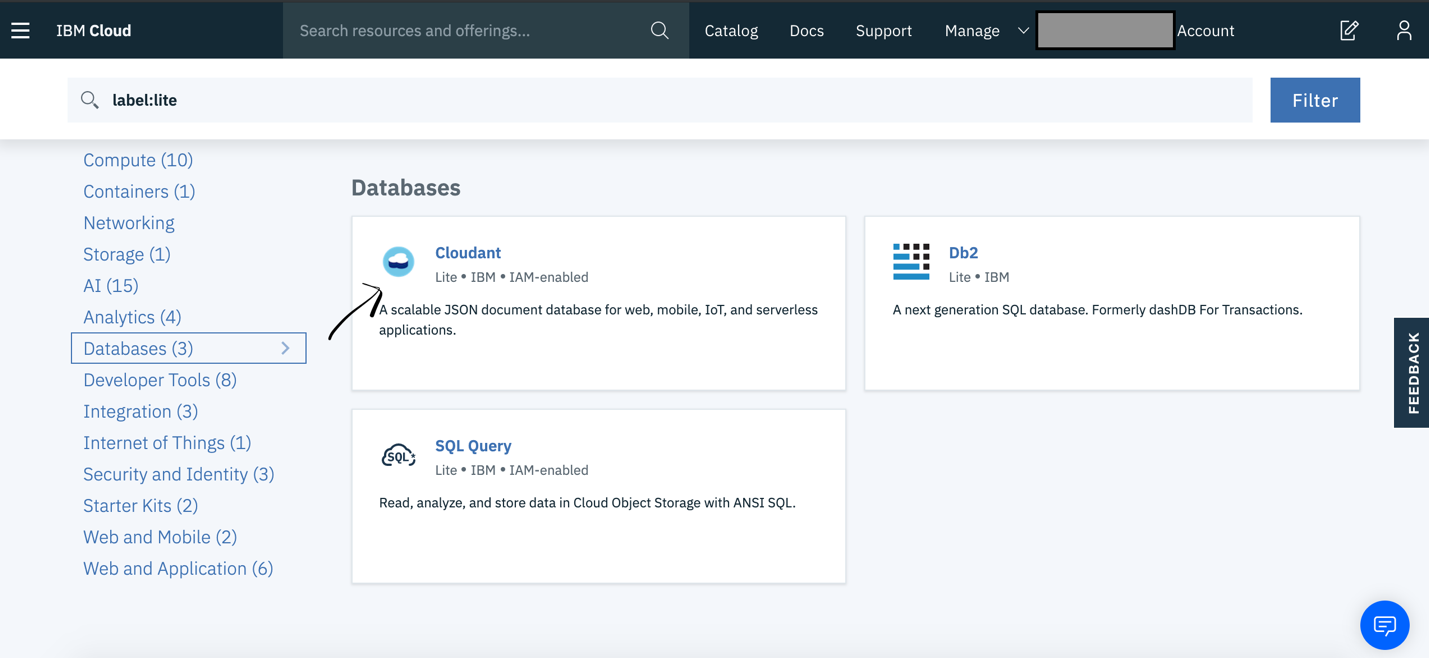This screenshot has width=1429, height=658.
Task: Open the Db2 service title link
Action: (x=963, y=253)
